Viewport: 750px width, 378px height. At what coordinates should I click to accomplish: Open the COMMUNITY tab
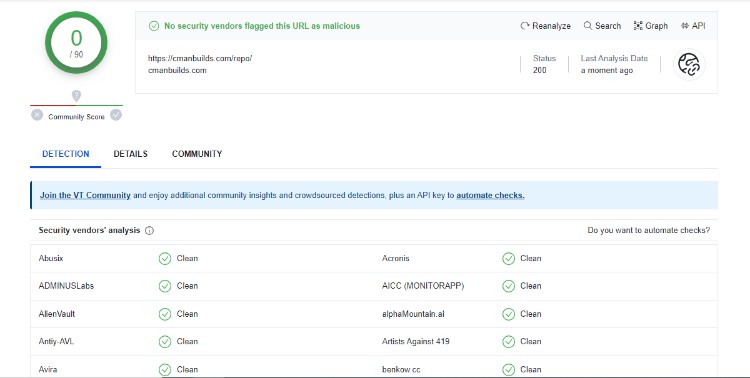point(197,154)
